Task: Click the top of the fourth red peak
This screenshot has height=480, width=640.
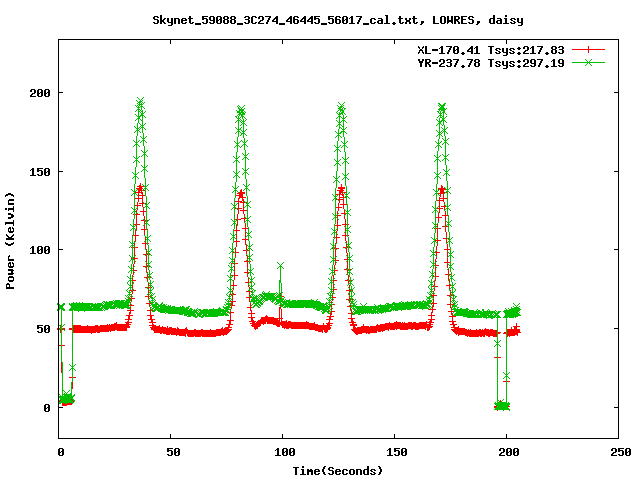Action: click(442, 190)
